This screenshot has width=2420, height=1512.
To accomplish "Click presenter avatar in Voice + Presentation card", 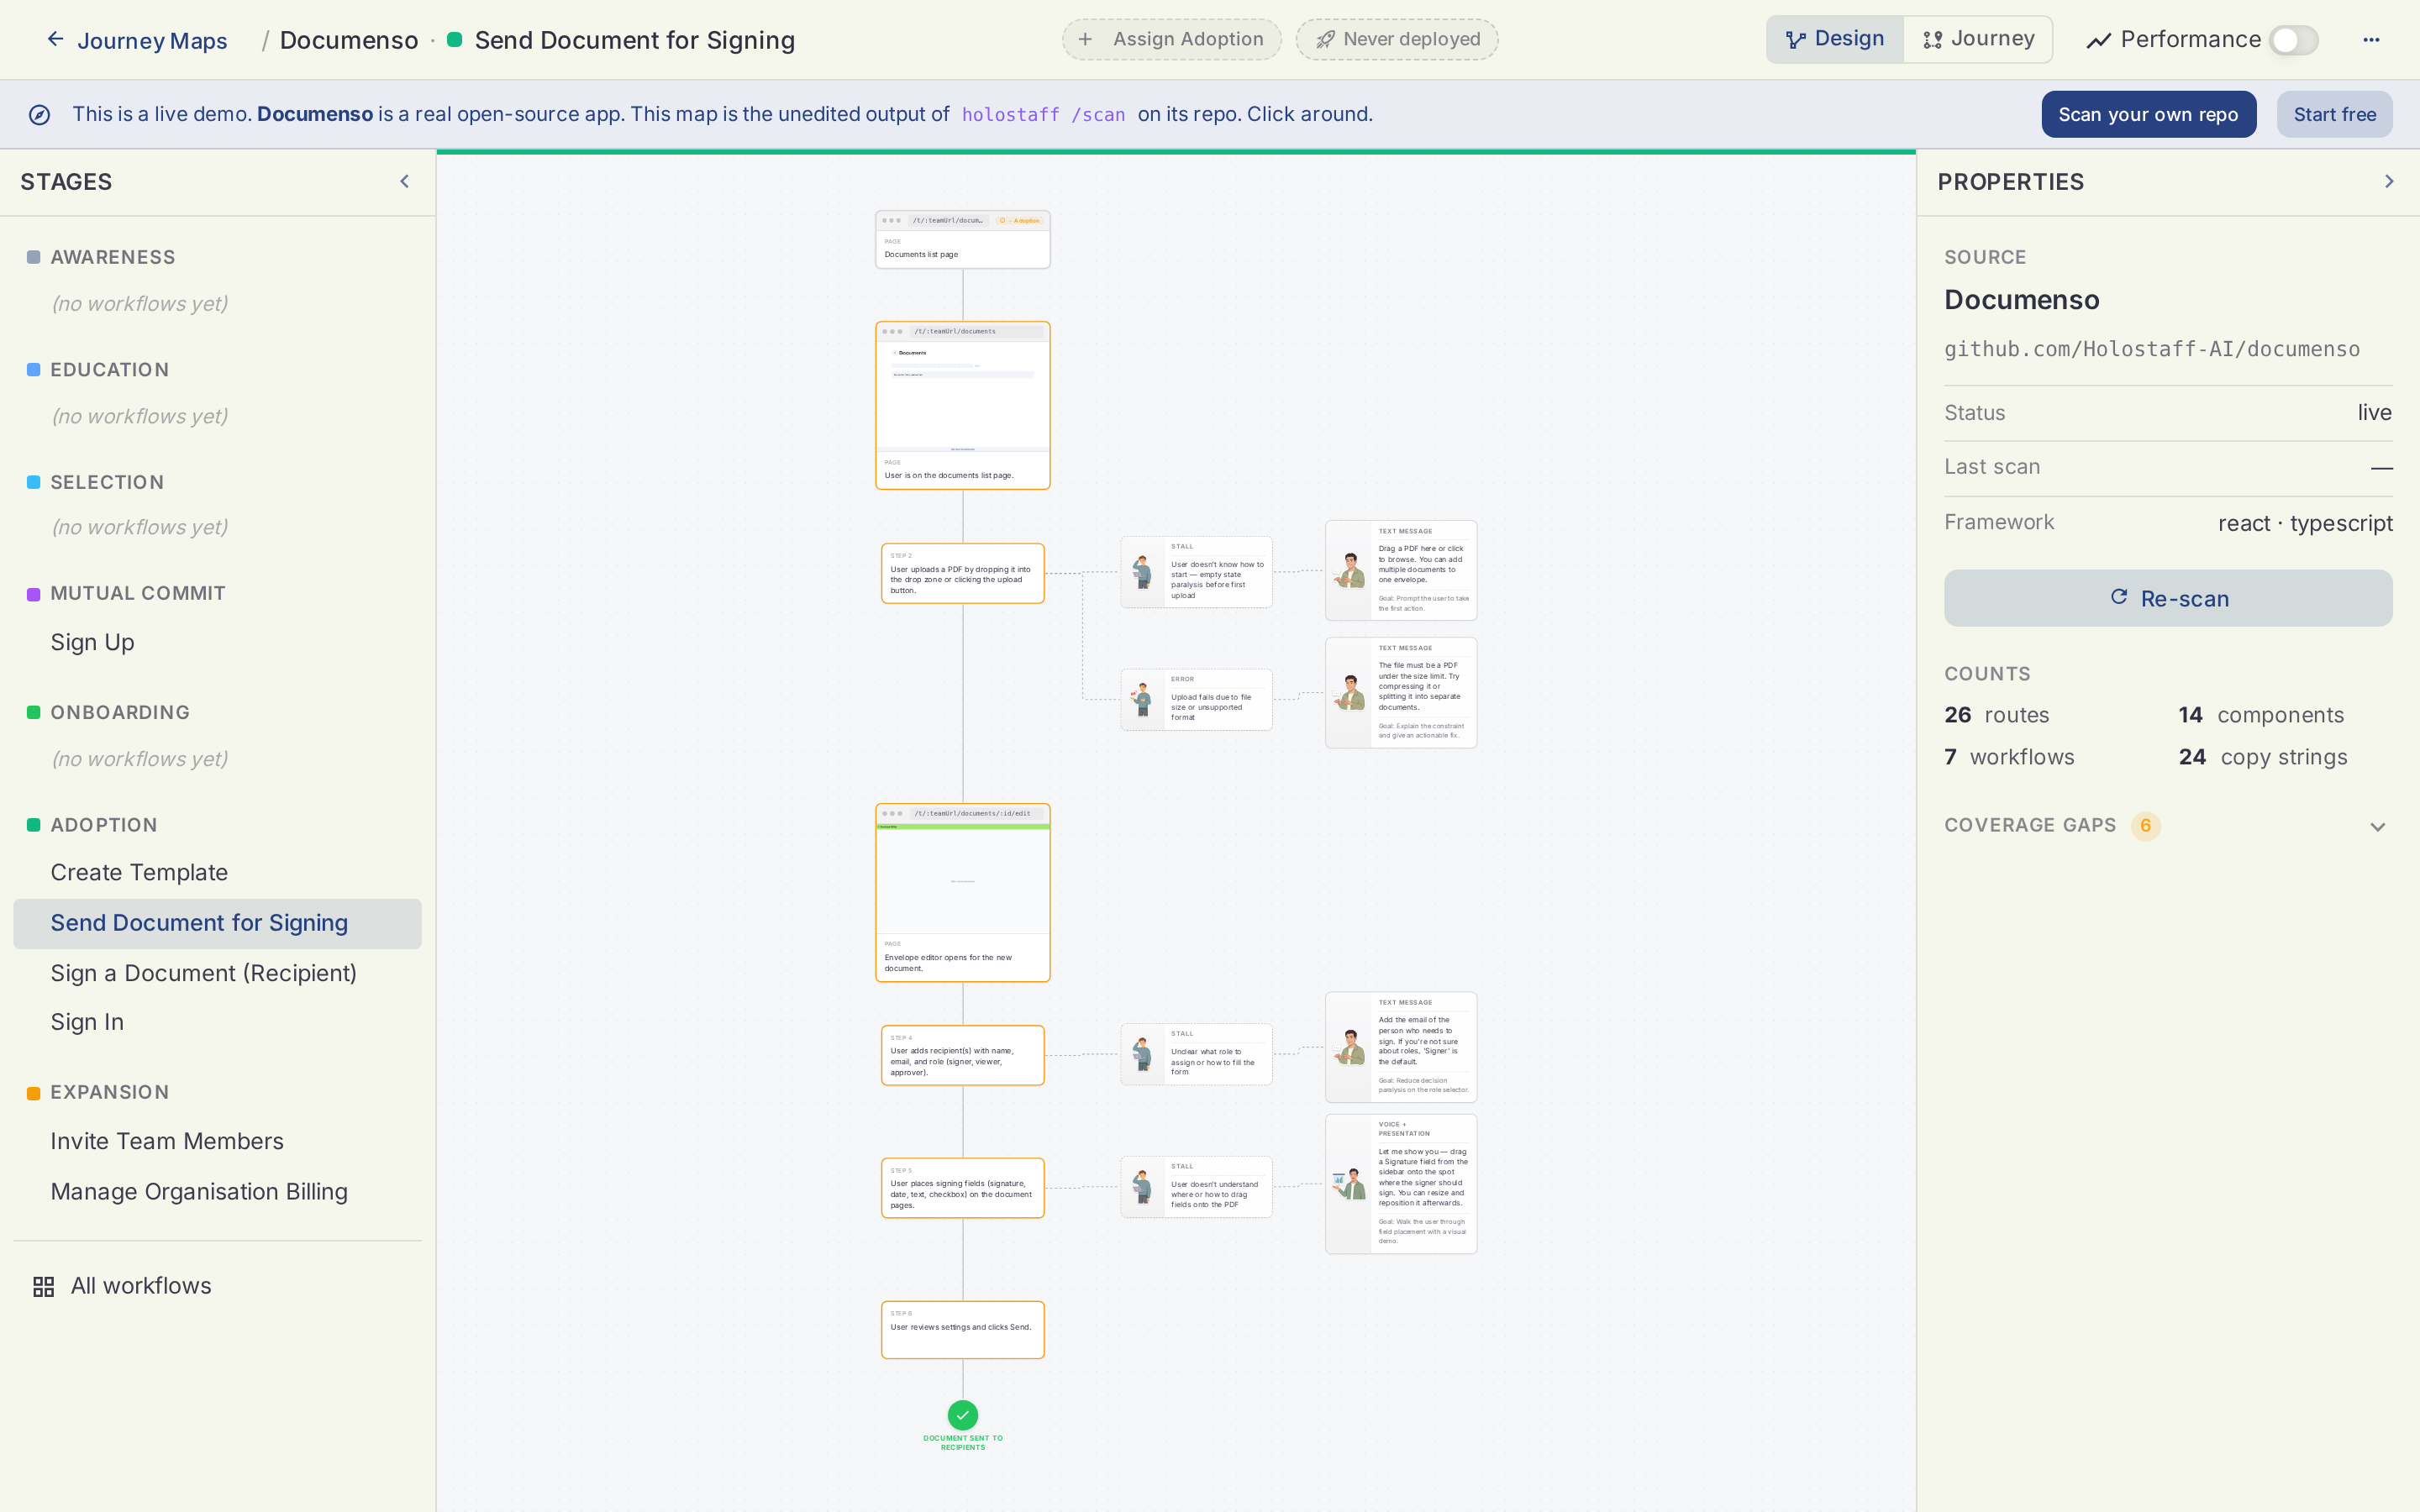I will pyautogui.click(x=1350, y=1184).
